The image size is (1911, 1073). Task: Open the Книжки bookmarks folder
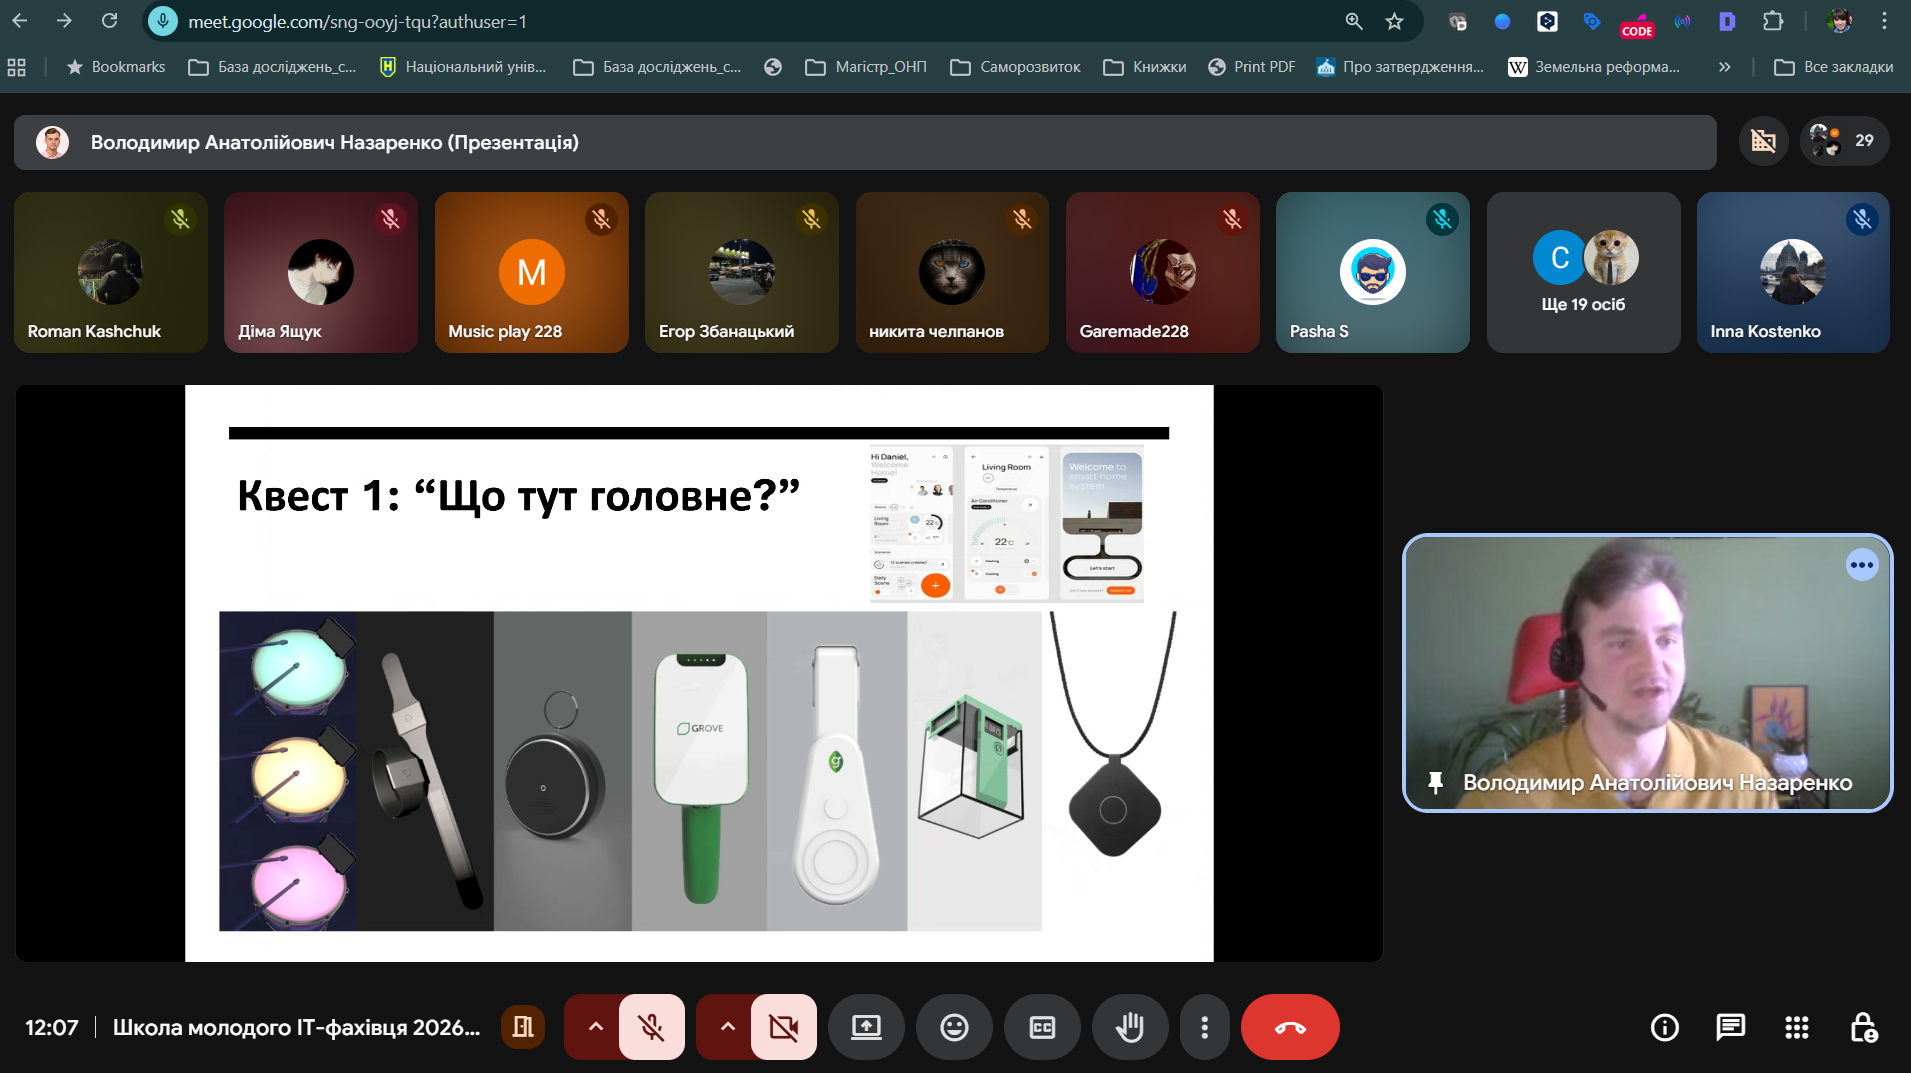click(1145, 67)
